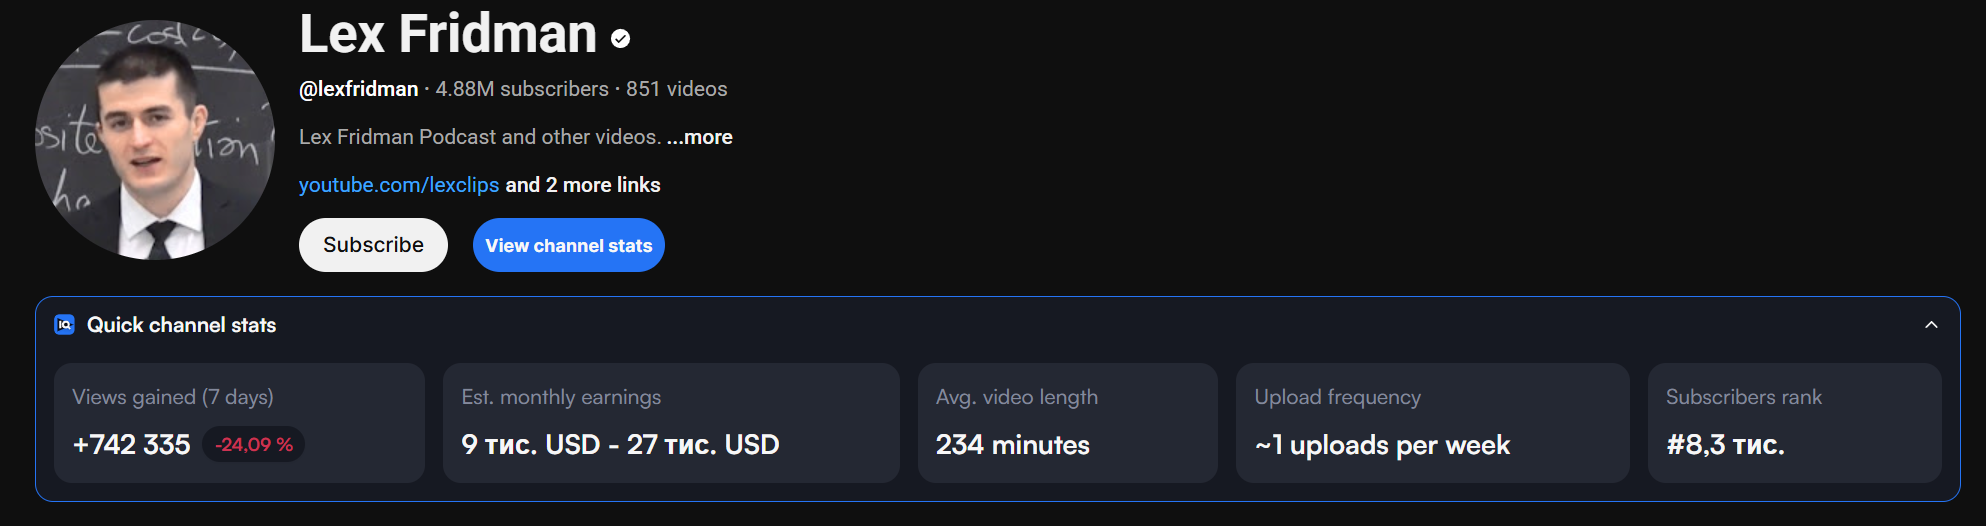Open the youtube.com/lexclips link

coord(399,185)
